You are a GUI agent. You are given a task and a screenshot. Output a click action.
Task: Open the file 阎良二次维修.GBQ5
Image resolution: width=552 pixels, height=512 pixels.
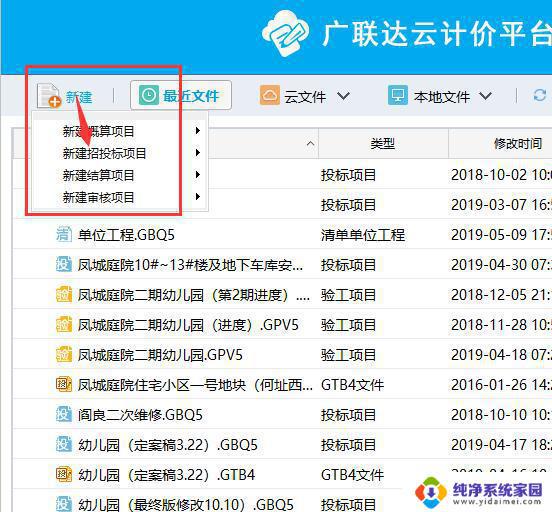coord(140,415)
